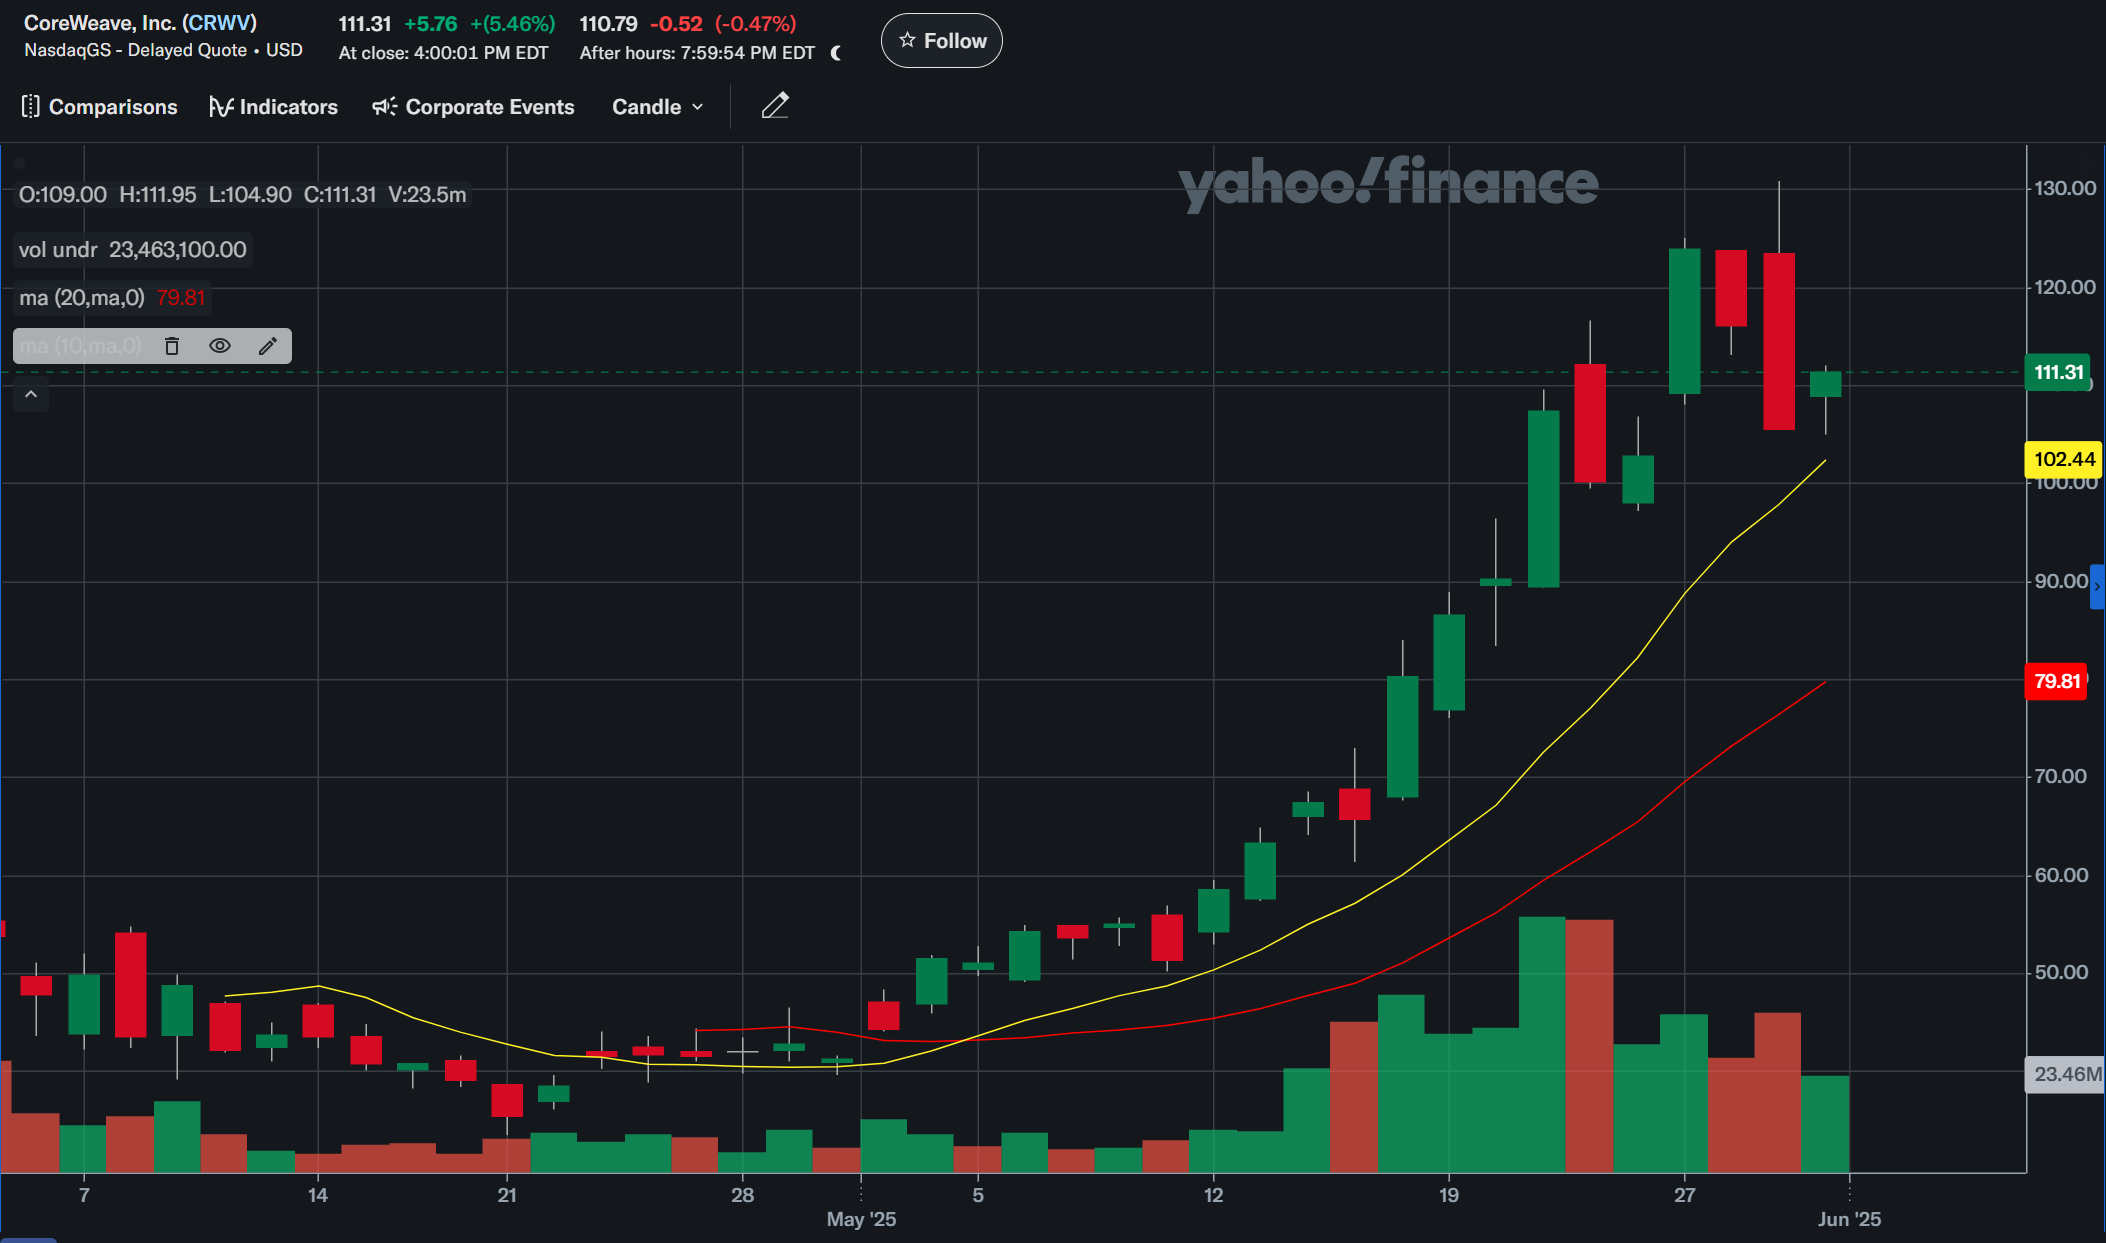Click the after-hours moon icon

click(x=836, y=53)
